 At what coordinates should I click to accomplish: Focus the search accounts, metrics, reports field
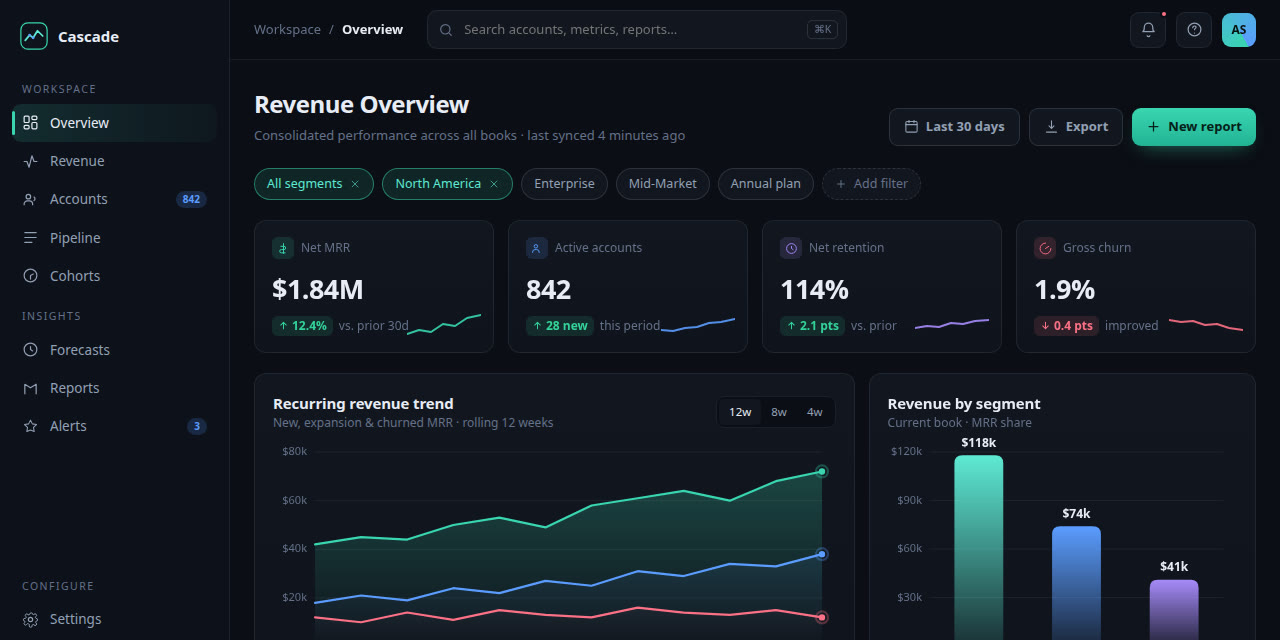(637, 30)
